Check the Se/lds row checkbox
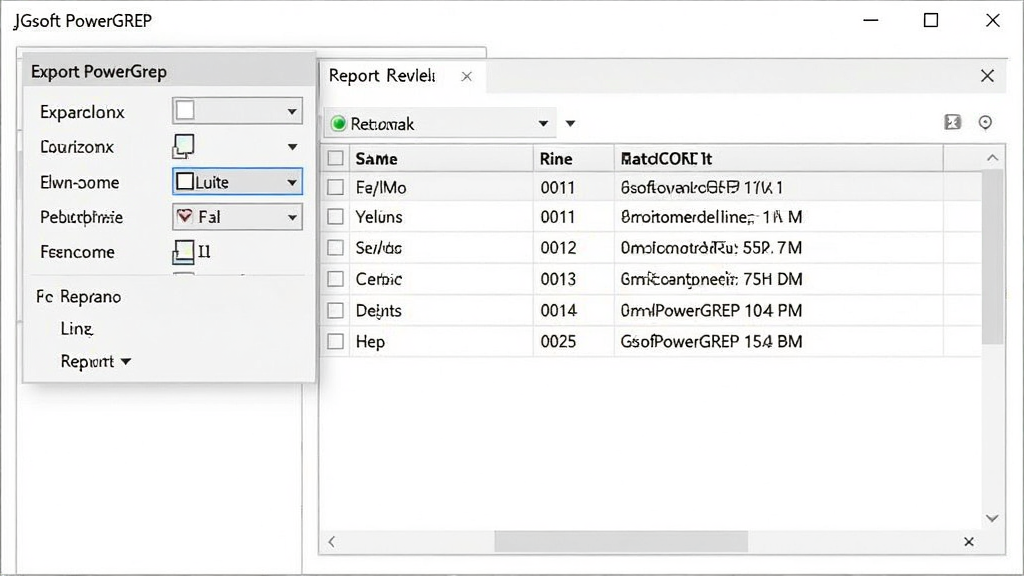Screen dimensions: 1024x576 [336, 248]
